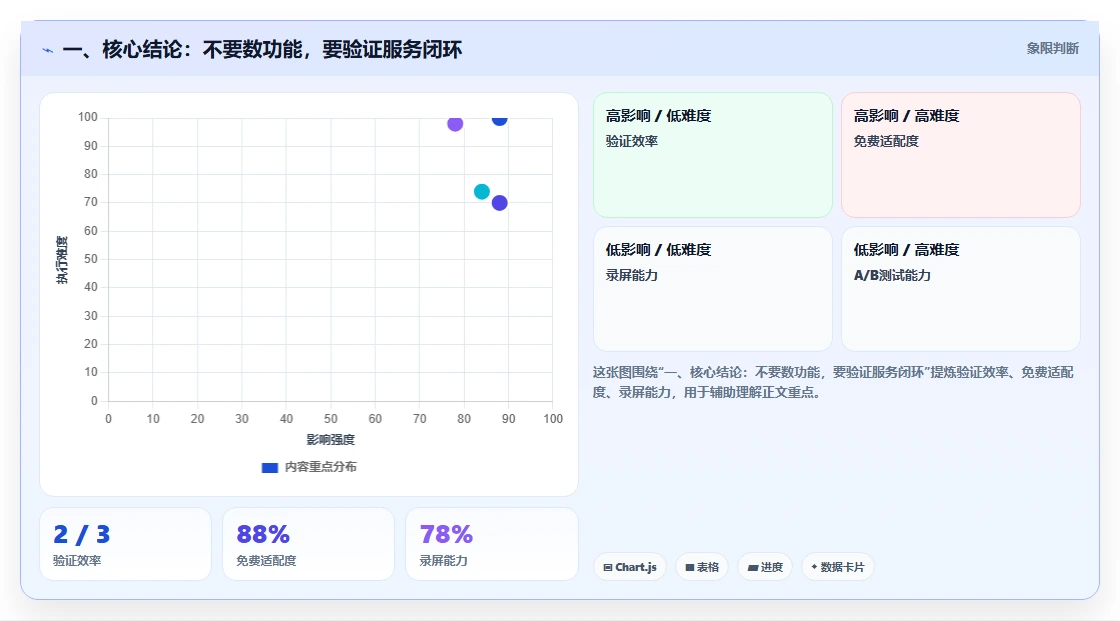Click the A/B测试能力 text
Viewport: 1120px width, 621px height.
coord(892,275)
